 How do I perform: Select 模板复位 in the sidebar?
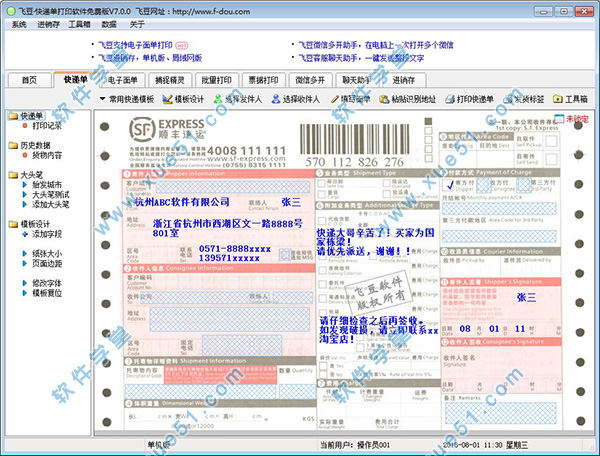[x=47, y=293]
